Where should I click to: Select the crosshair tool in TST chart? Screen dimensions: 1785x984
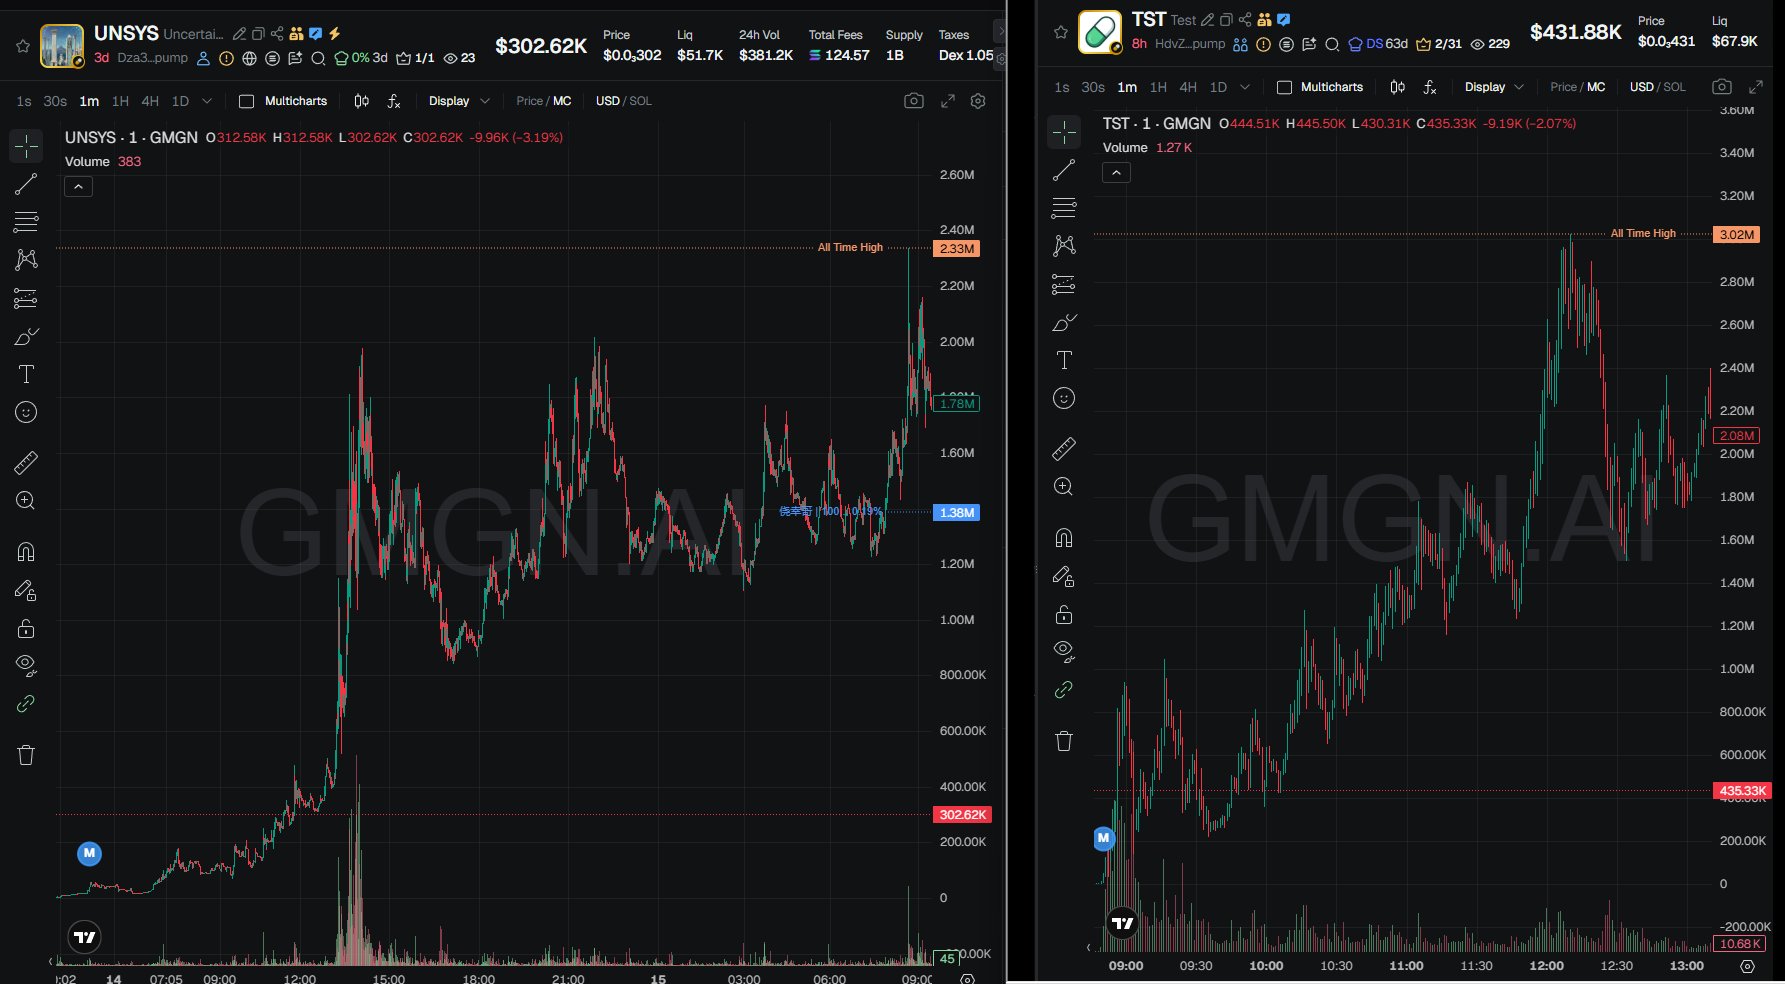(1064, 132)
